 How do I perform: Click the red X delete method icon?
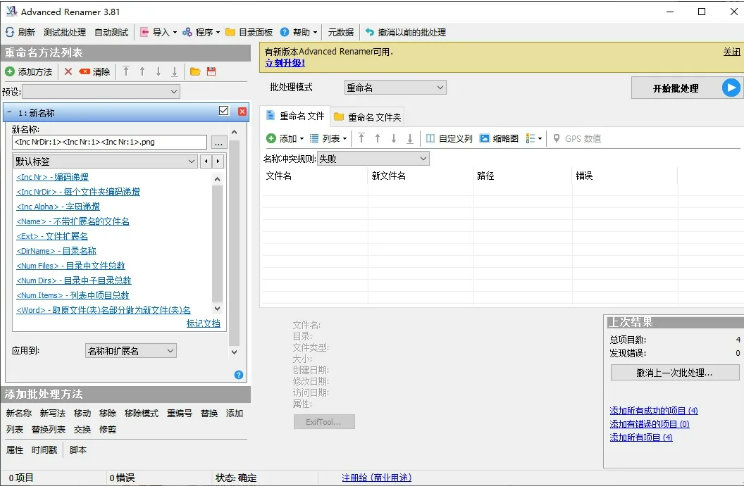click(68, 72)
